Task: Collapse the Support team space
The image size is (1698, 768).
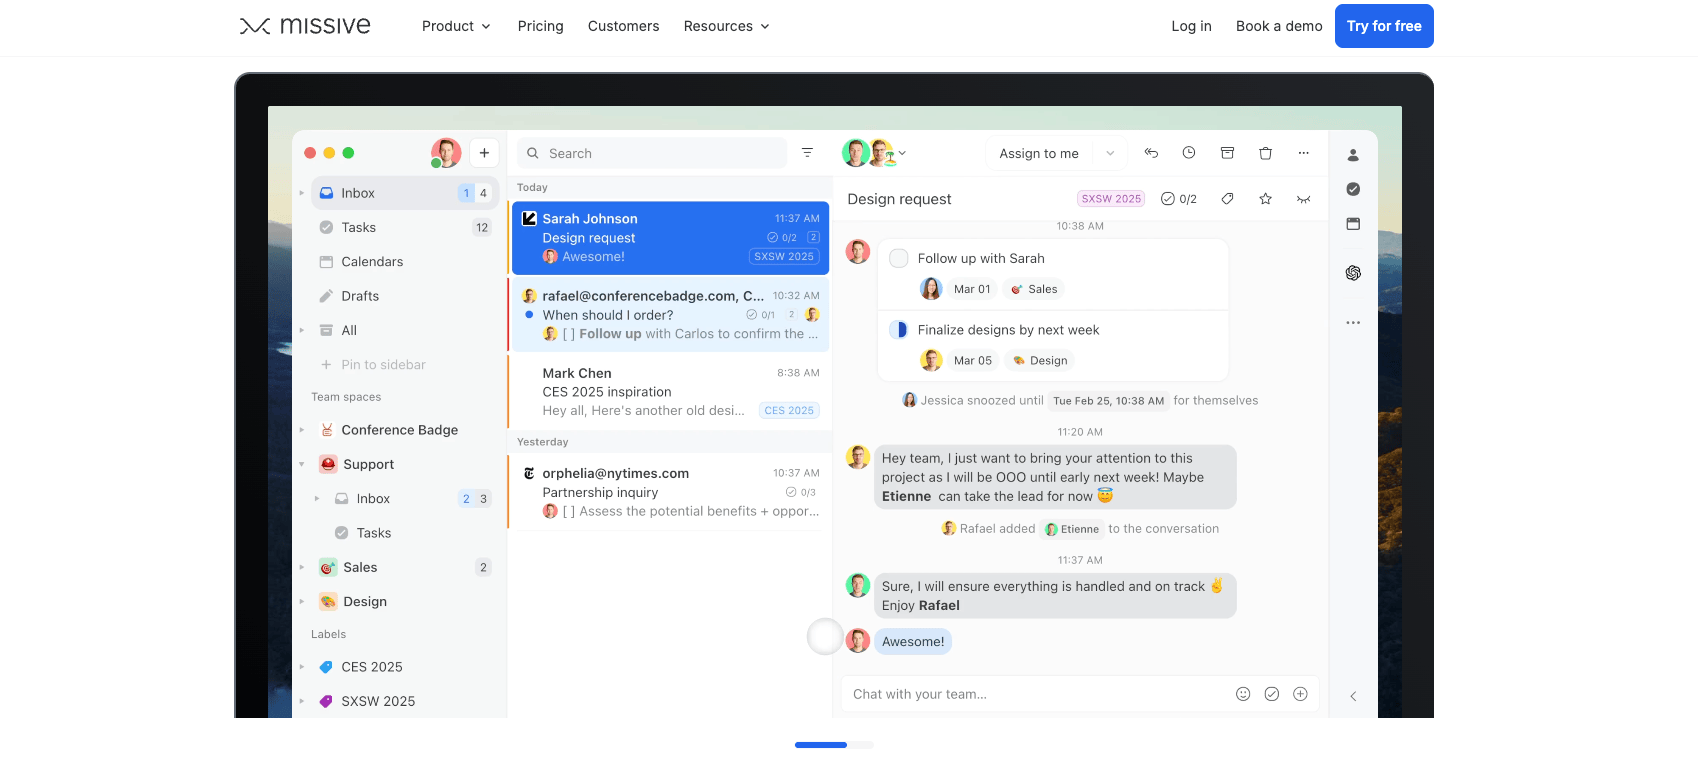Action: point(302,464)
